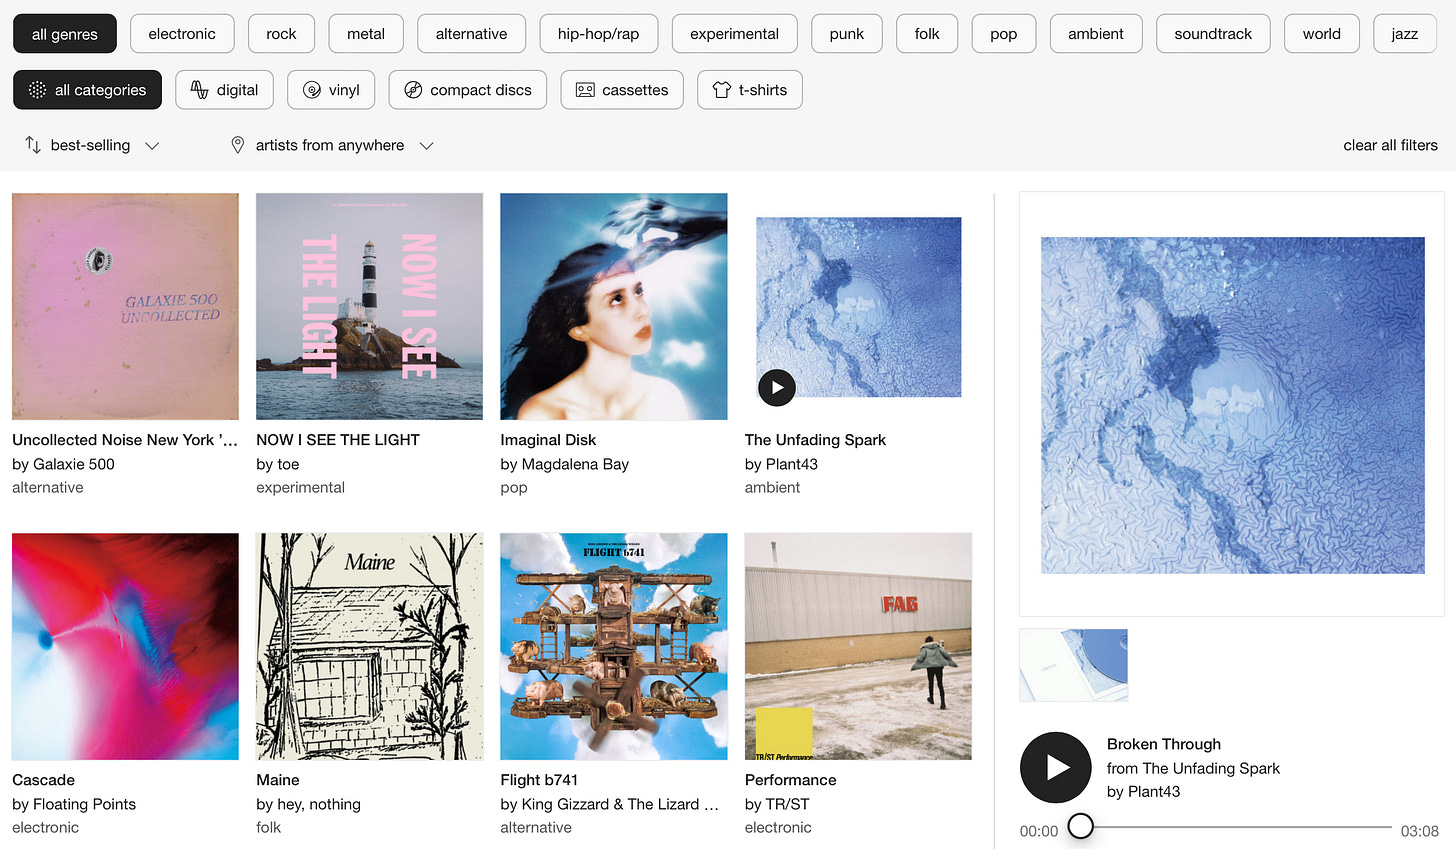Filter by folk genre pill

(x=927, y=34)
